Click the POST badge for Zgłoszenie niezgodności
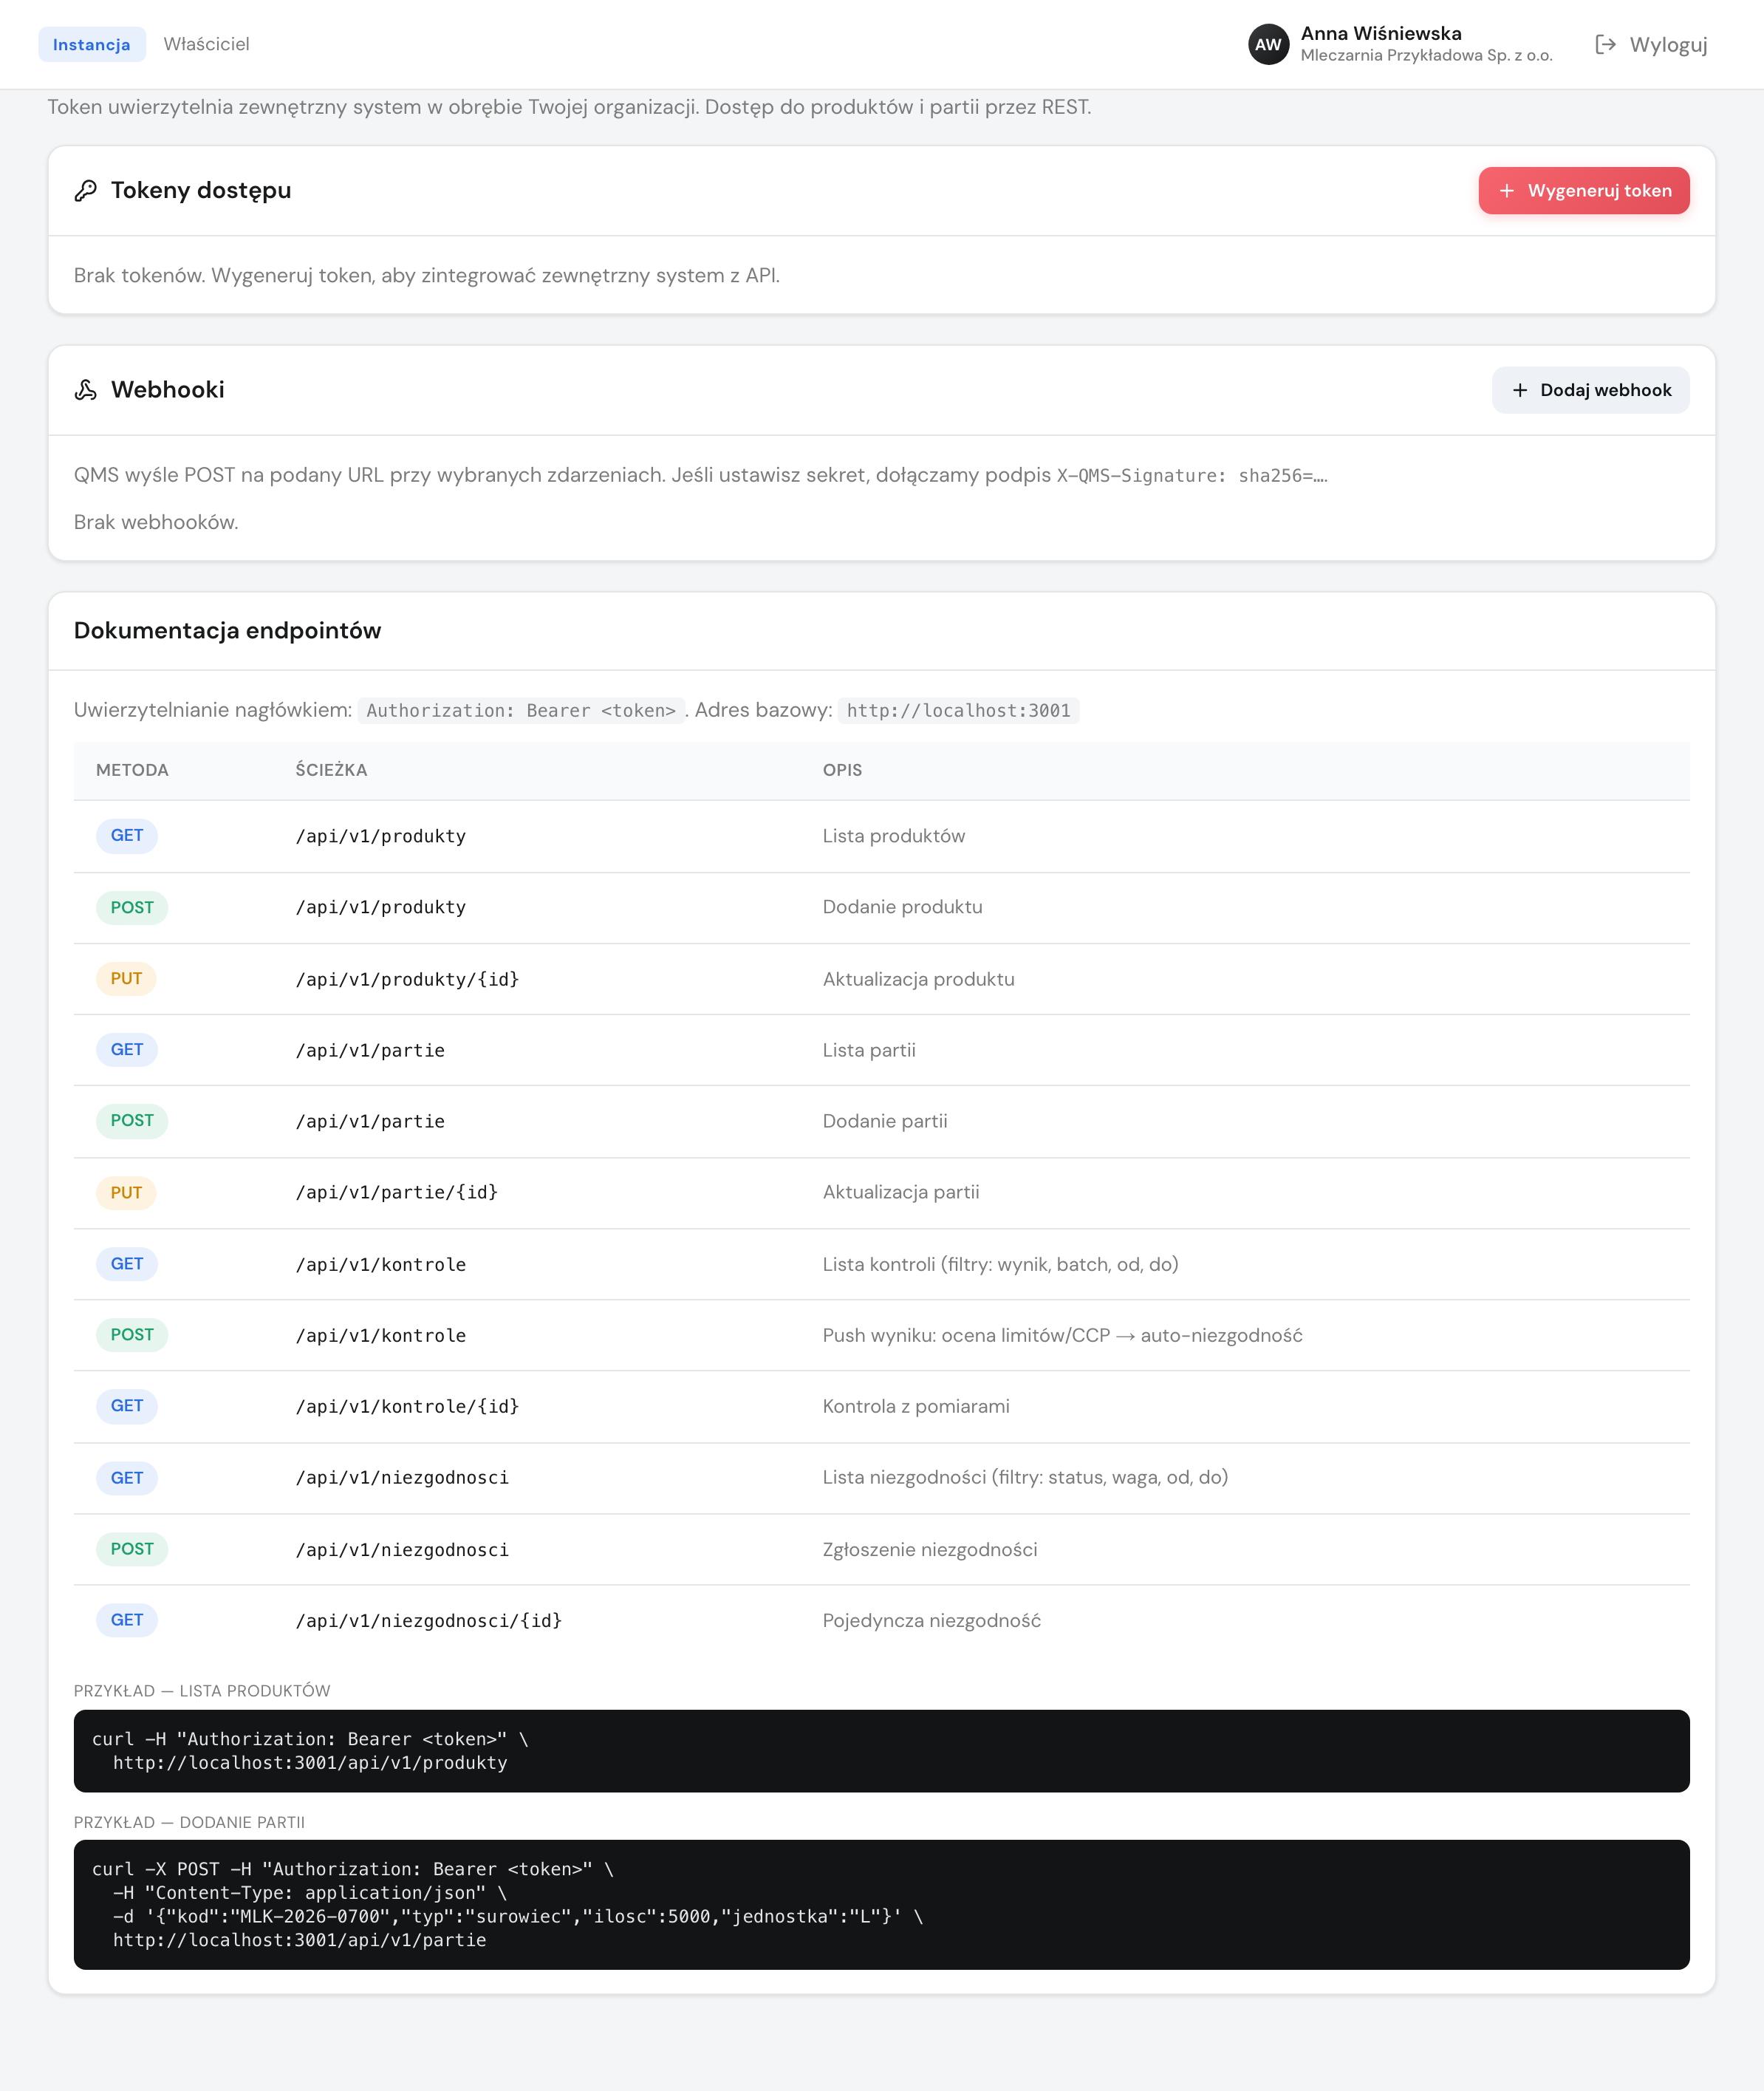This screenshot has height=2091, width=1764. 132,1549
